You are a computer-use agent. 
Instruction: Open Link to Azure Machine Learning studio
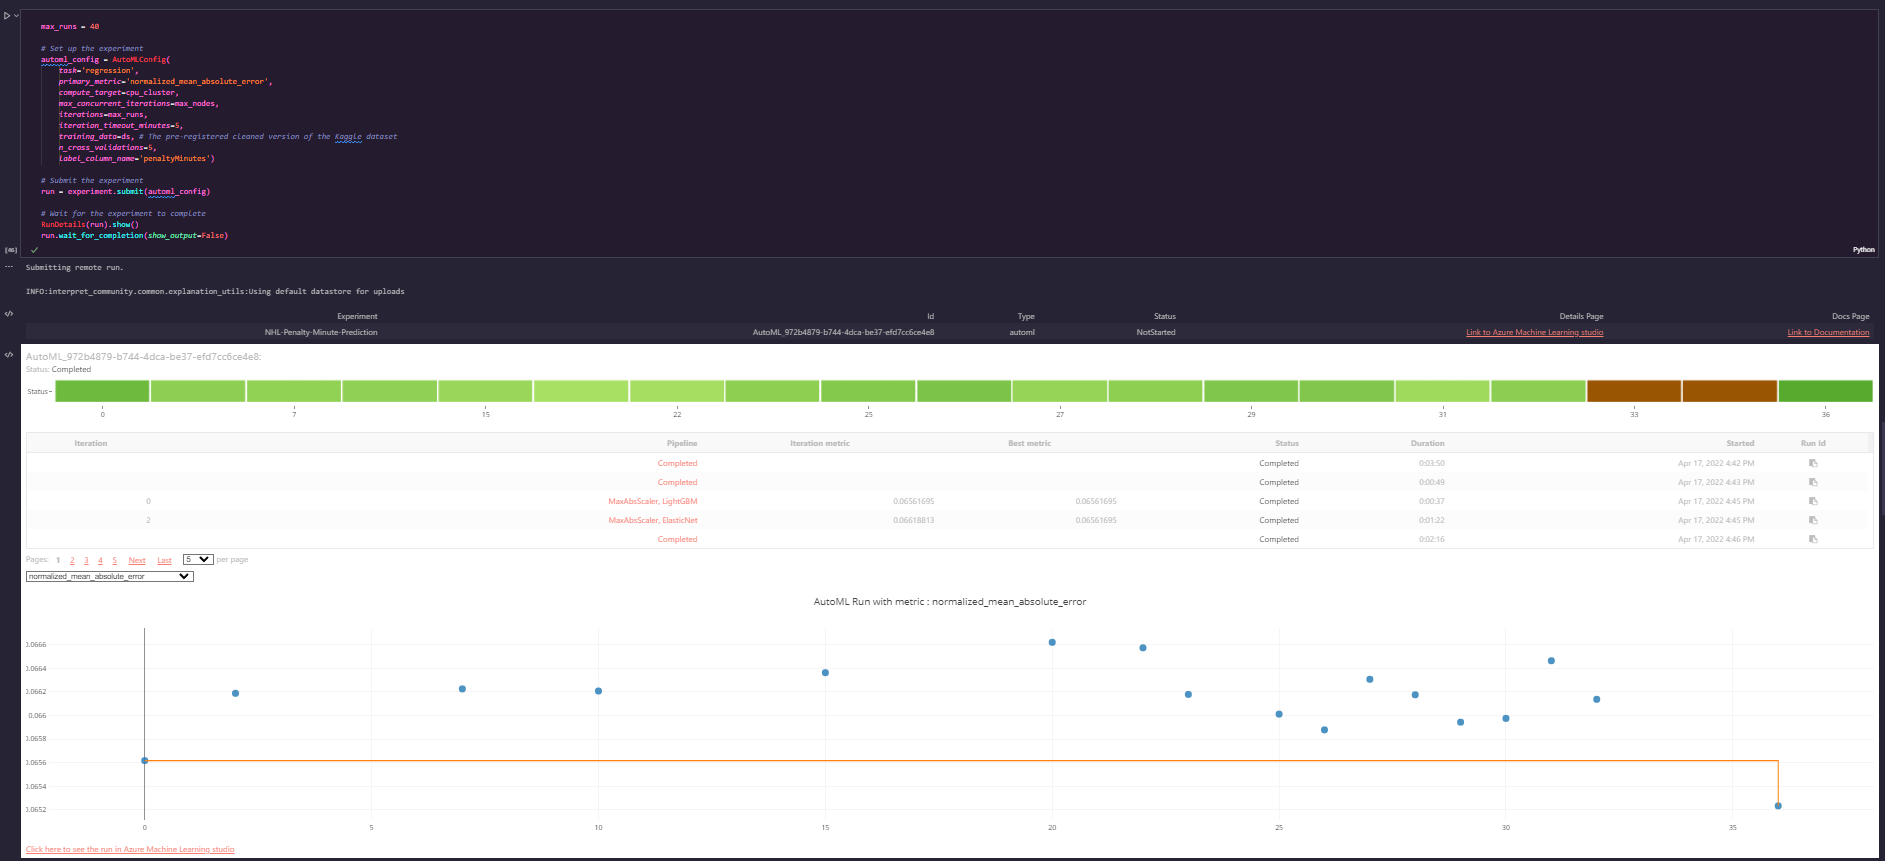[1534, 332]
